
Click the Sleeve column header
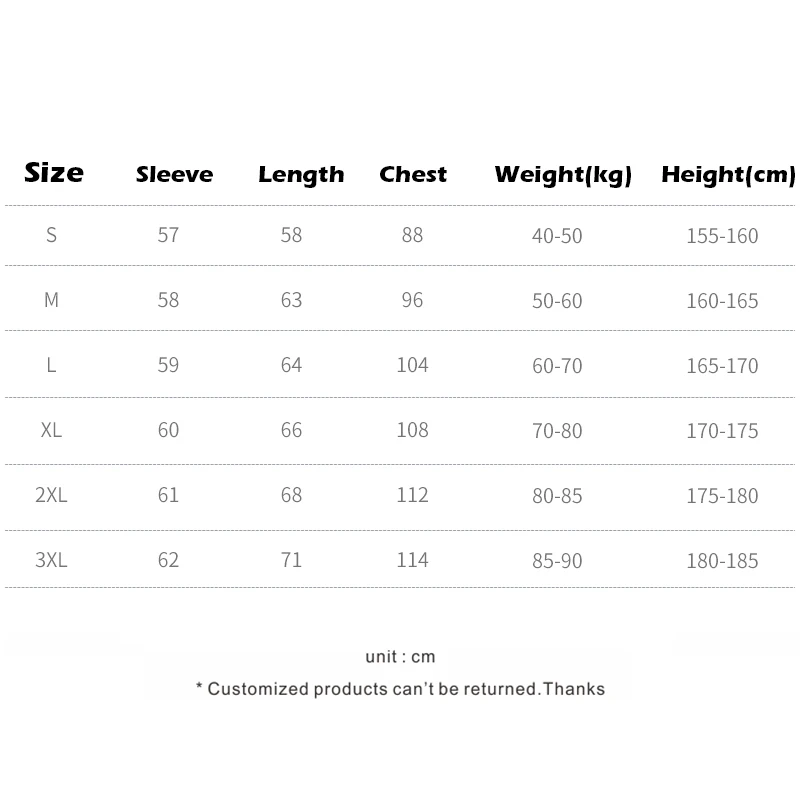pyautogui.click(x=174, y=175)
